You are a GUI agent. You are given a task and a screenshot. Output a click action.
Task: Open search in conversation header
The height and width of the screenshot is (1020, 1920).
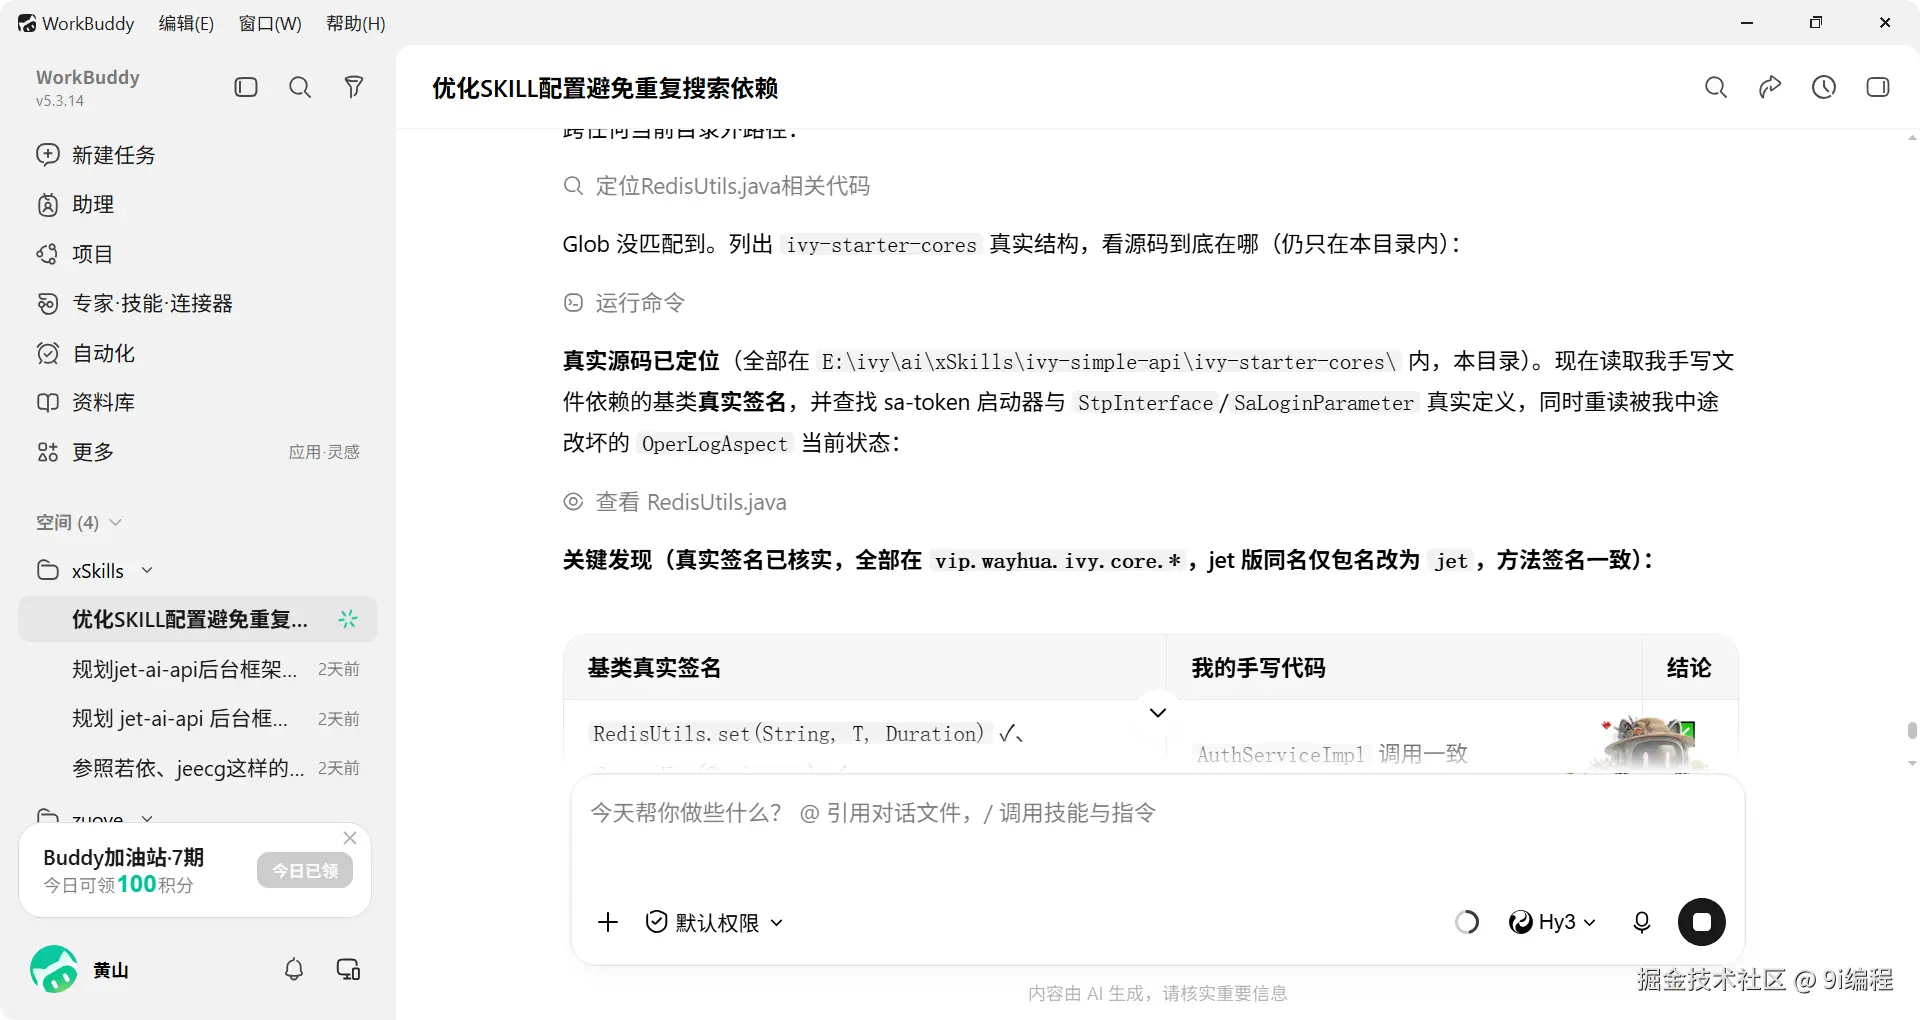1716,87
